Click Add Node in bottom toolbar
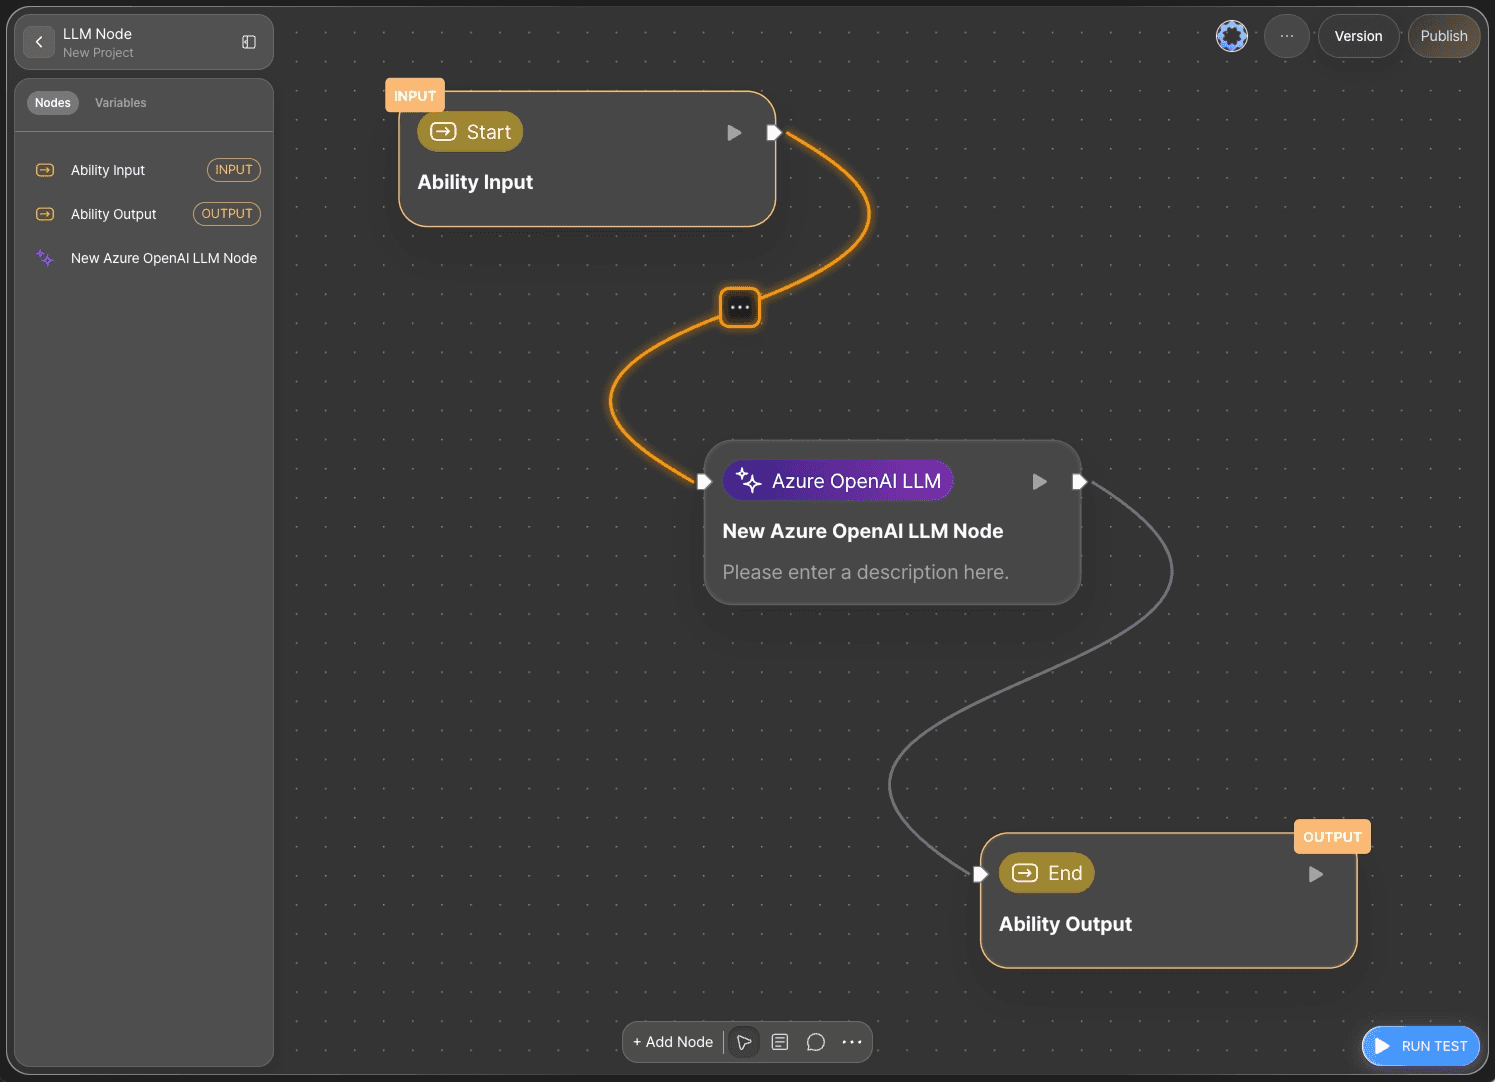Viewport: 1495px width, 1082px height. coord(673,1042)
